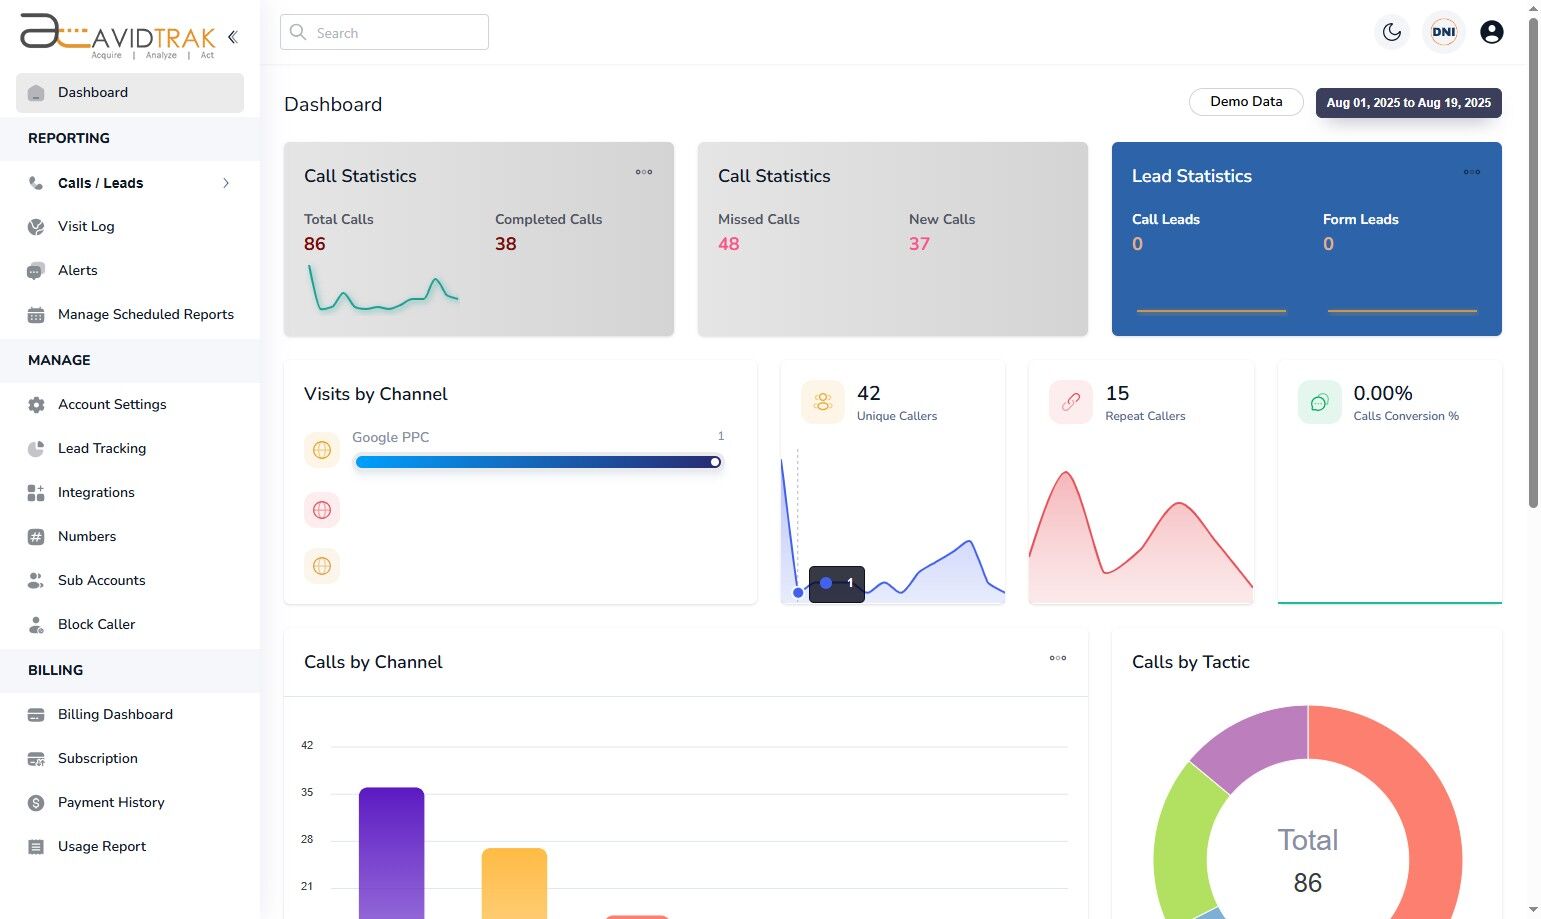Click the Repeat Callers link icon
This screenshot has width=1541, height=919.
(1071, 402)
